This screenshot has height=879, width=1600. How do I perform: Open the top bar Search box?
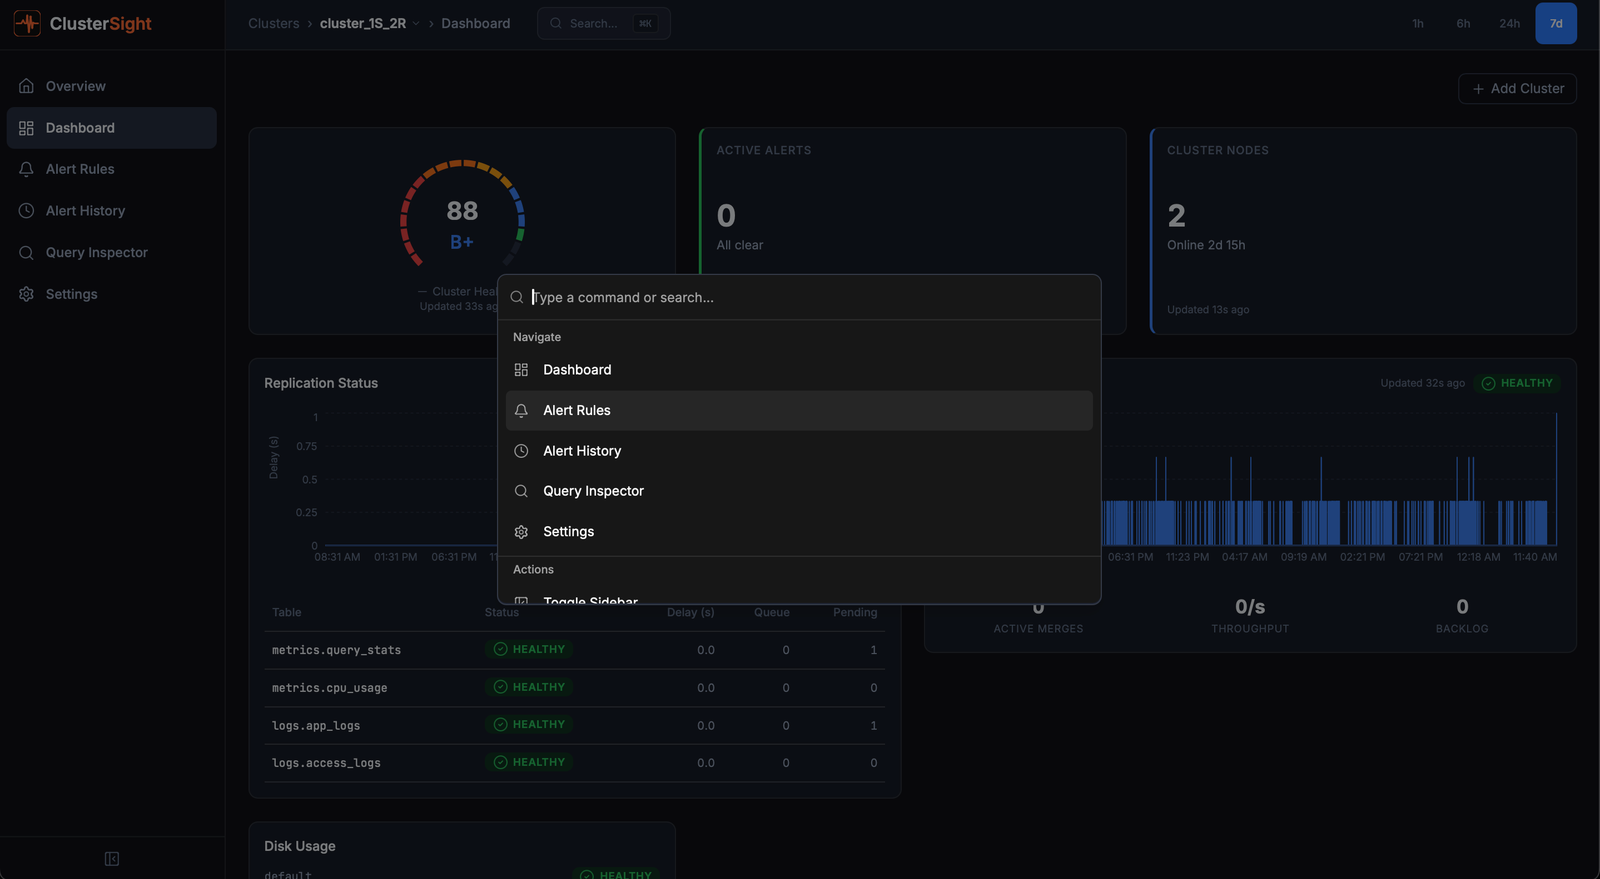(603, 24)
